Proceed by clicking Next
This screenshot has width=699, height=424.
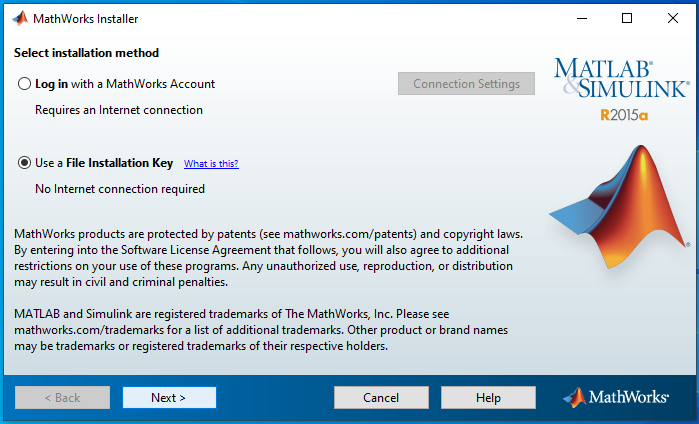point(169,397)
